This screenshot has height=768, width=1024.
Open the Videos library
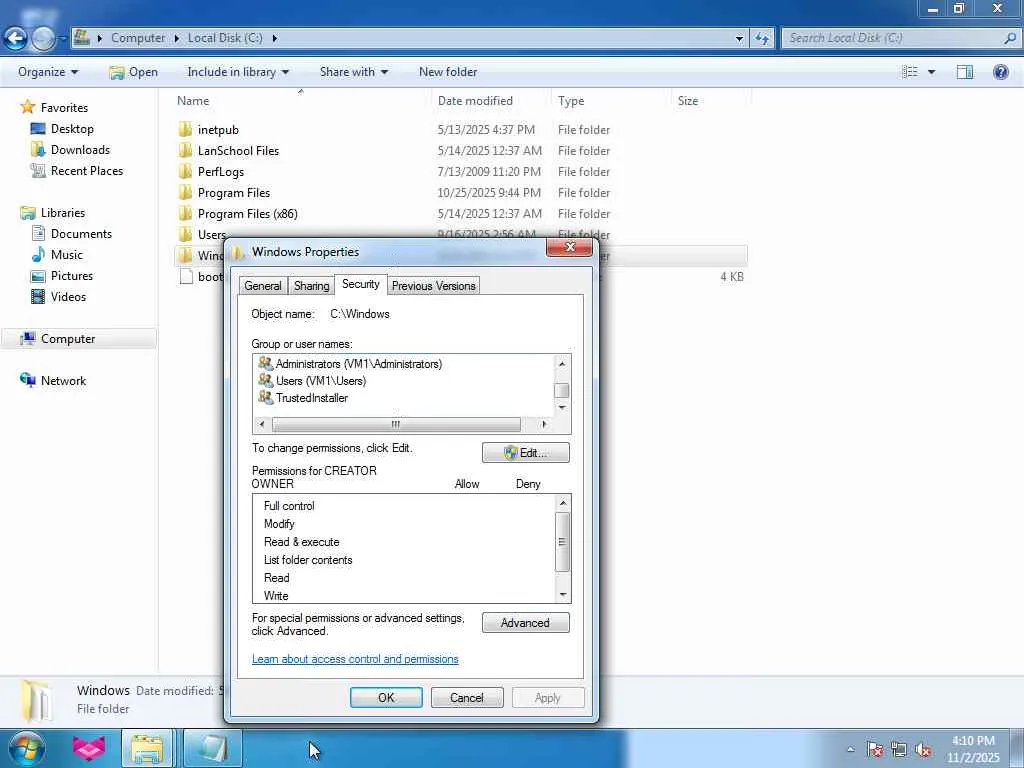pos(68,296)
